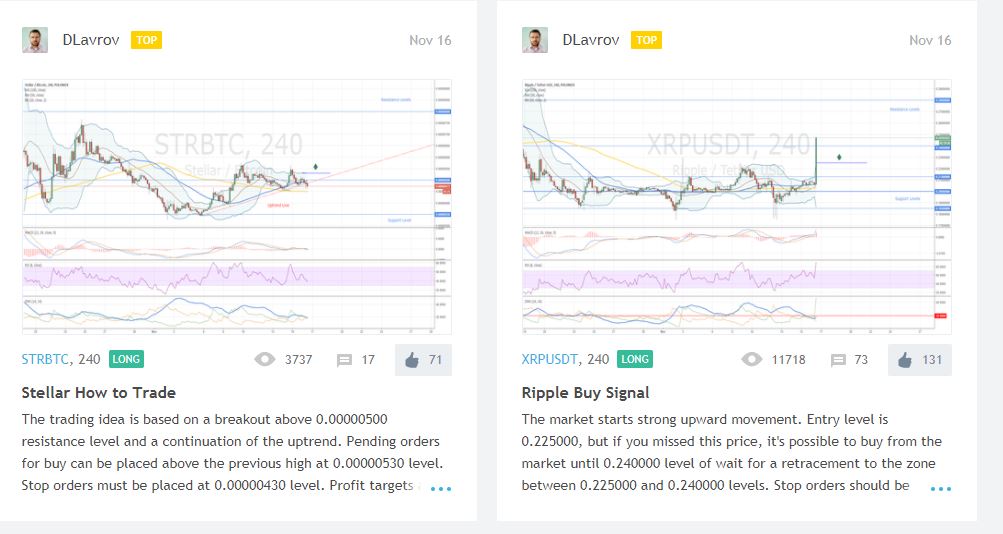Click LONG label next to XRPUSDT

click(635, 359)
